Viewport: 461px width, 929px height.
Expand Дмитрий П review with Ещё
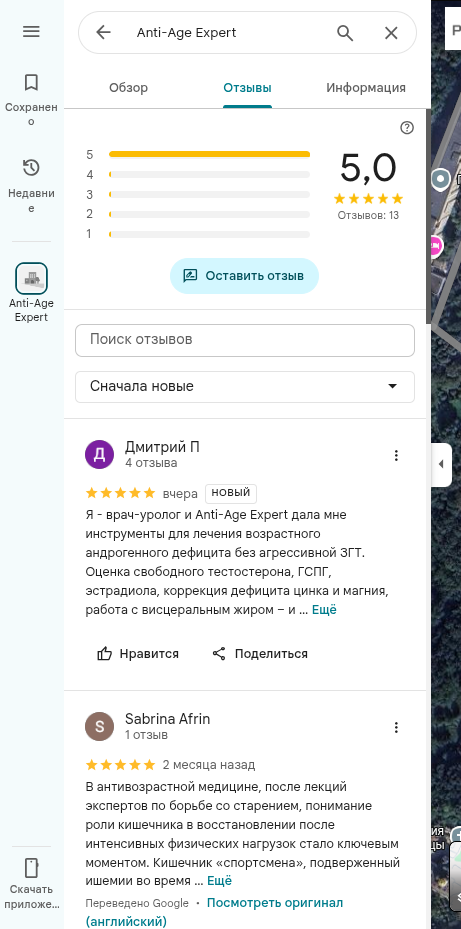point(324,610)
